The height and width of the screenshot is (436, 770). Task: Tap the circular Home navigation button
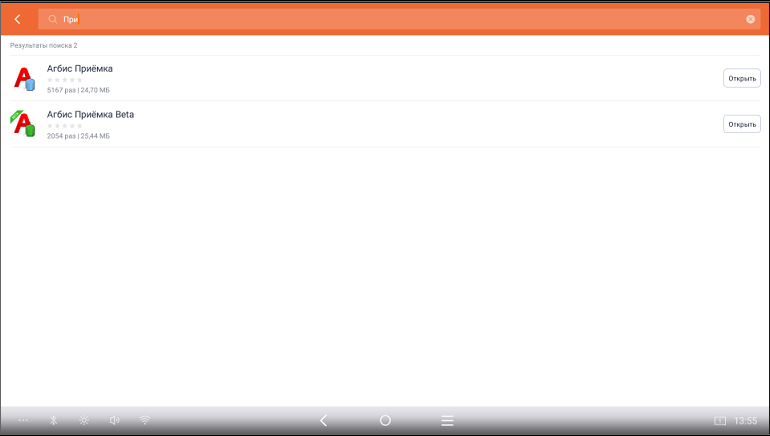pos(385,420)
